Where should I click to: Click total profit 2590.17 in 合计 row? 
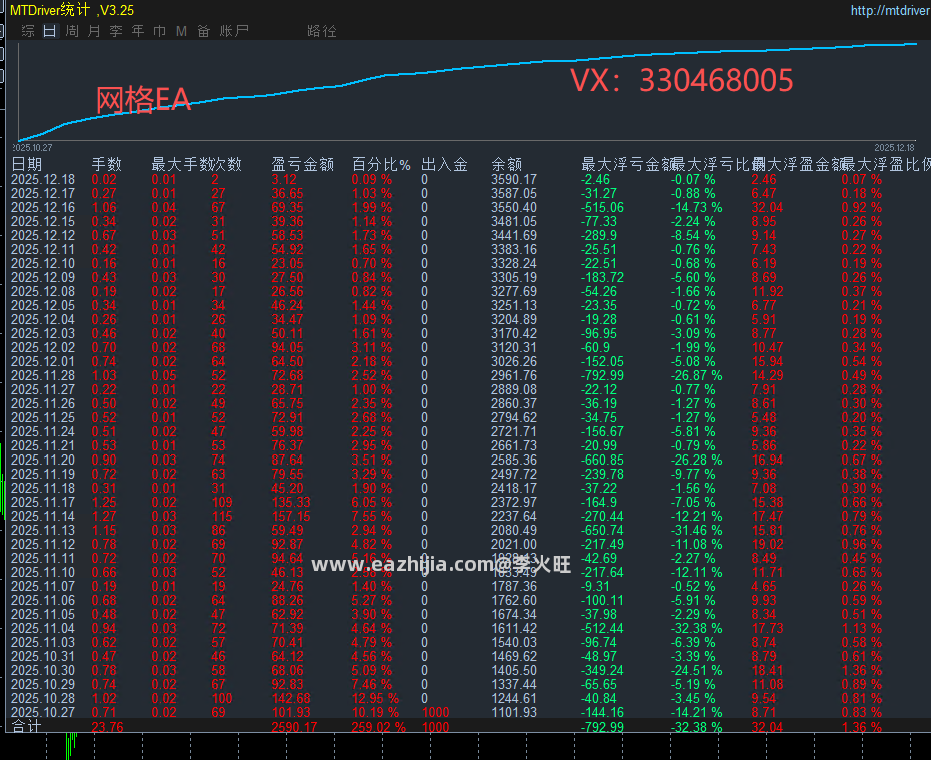(294, 727)
